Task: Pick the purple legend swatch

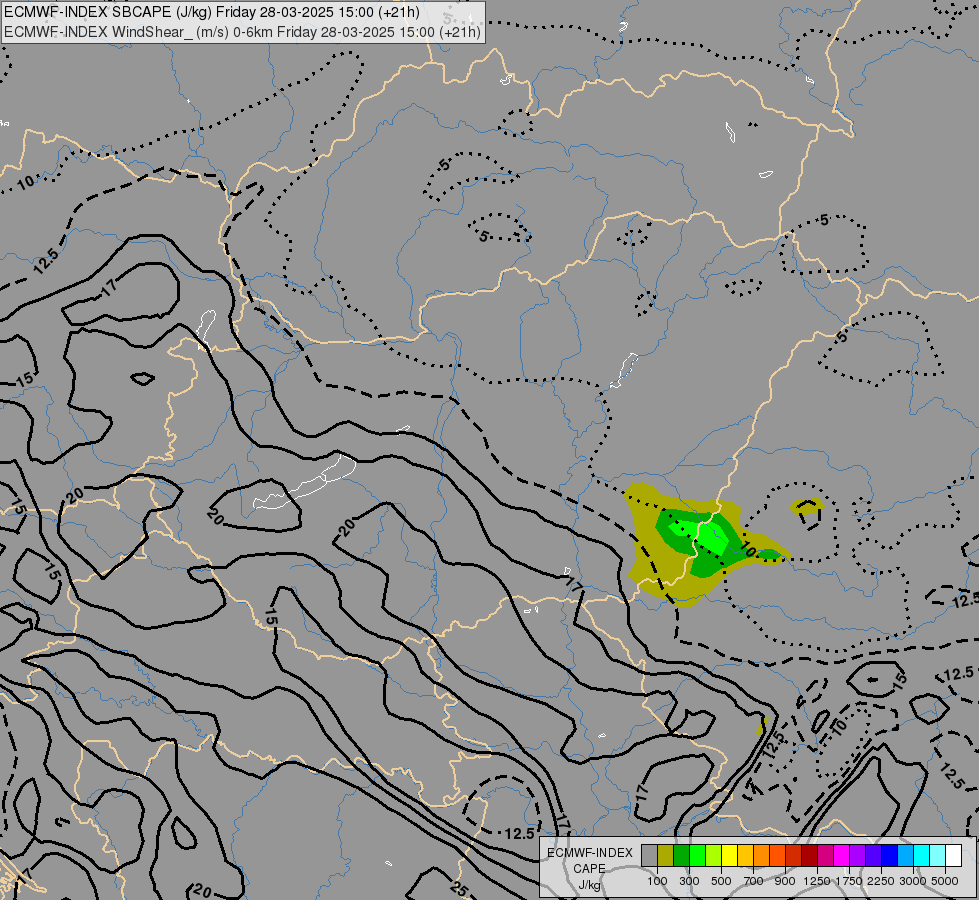Action: [x=858, y=856]
